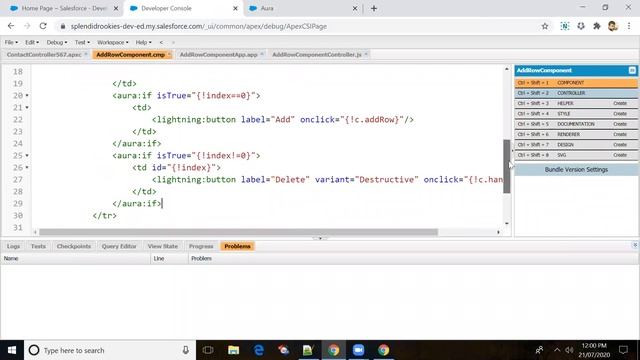Open the Debug menu
This screenshot has height=360, width=640.
click(x=57, y=42)
